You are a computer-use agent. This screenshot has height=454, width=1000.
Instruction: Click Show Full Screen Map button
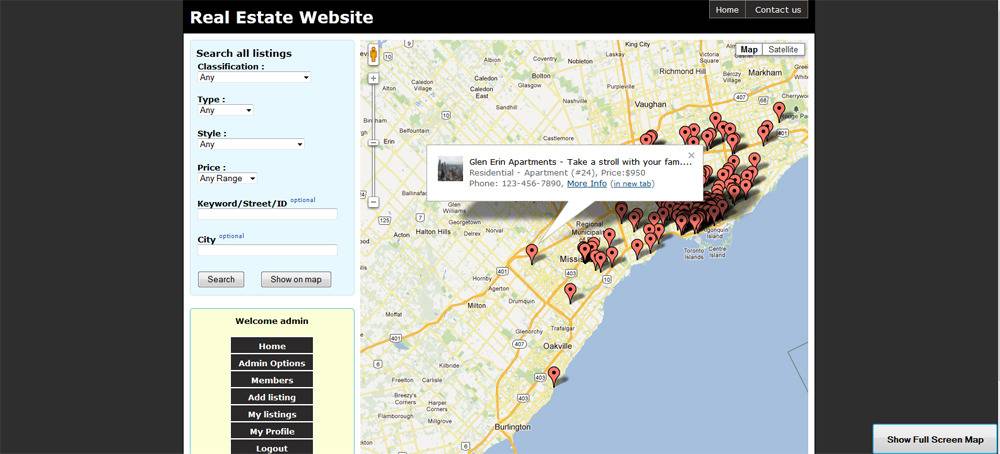(935, 439)
